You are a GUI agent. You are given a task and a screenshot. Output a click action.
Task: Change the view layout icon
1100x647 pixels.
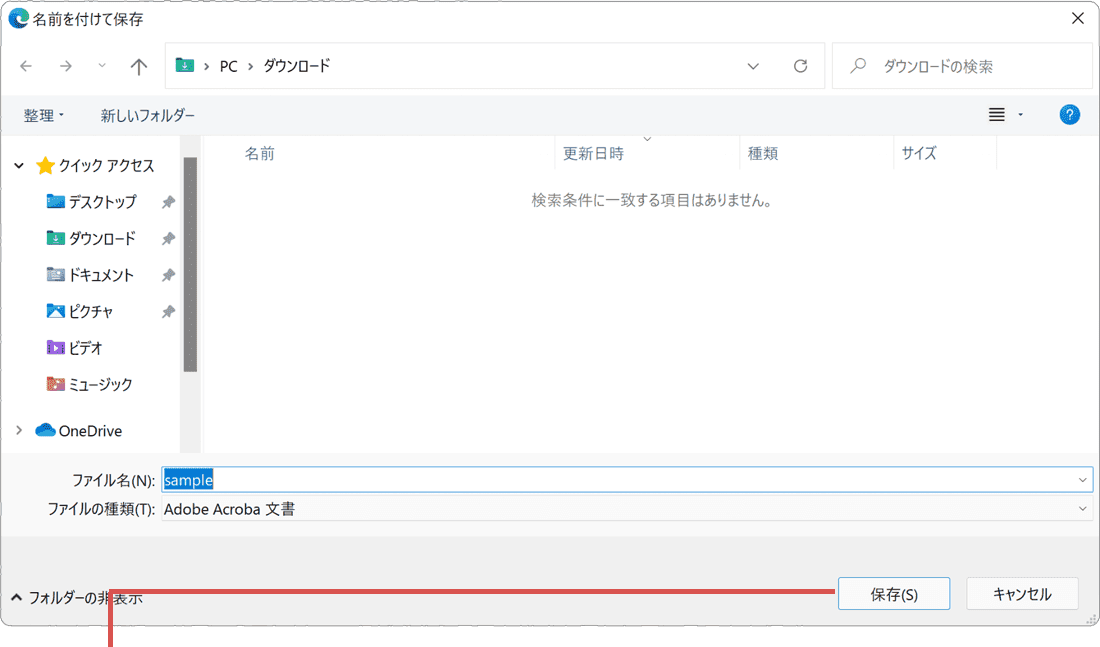click(997, 114)
